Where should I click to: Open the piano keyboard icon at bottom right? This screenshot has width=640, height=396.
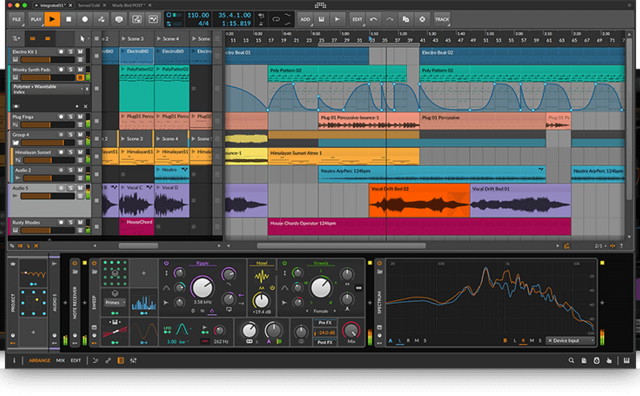(626, 360)
